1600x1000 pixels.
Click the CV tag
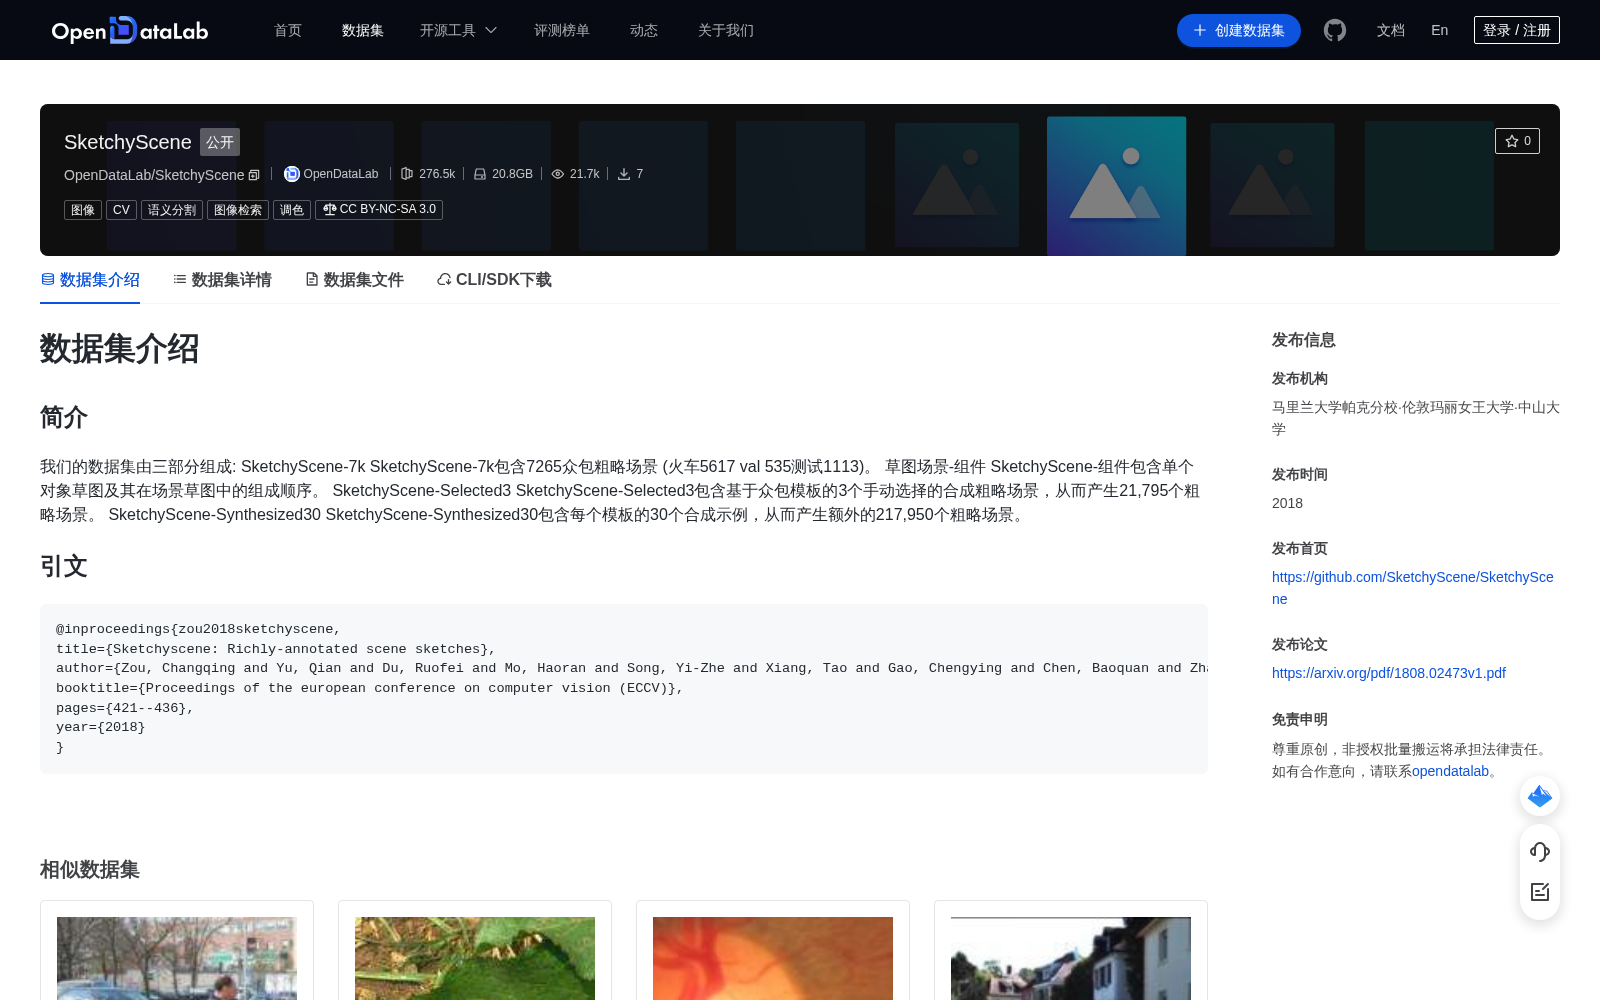coord(121,210)
